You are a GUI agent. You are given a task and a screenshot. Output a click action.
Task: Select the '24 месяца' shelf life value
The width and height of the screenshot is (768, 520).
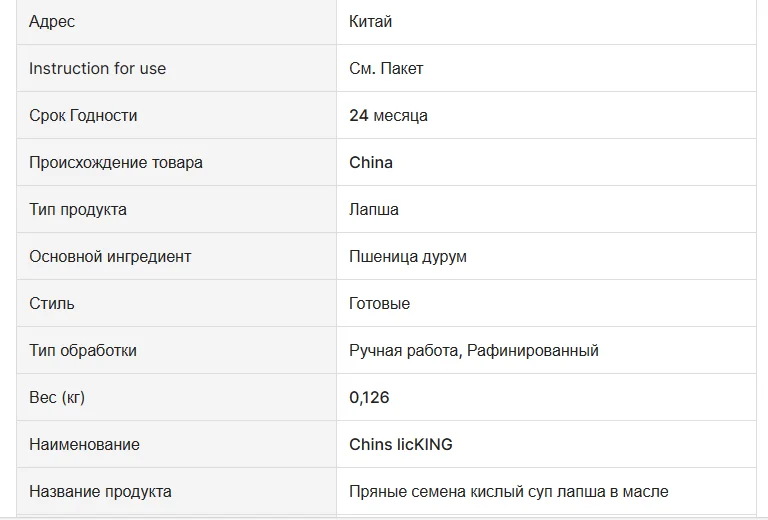(388, 115)
